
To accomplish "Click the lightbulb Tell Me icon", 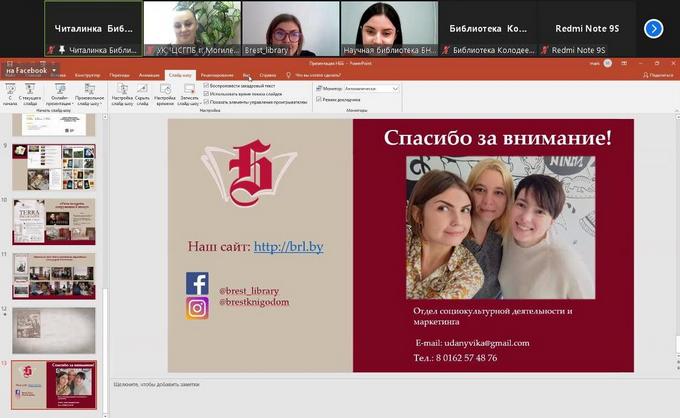I will pyautogui.click(x=288, y=75).
